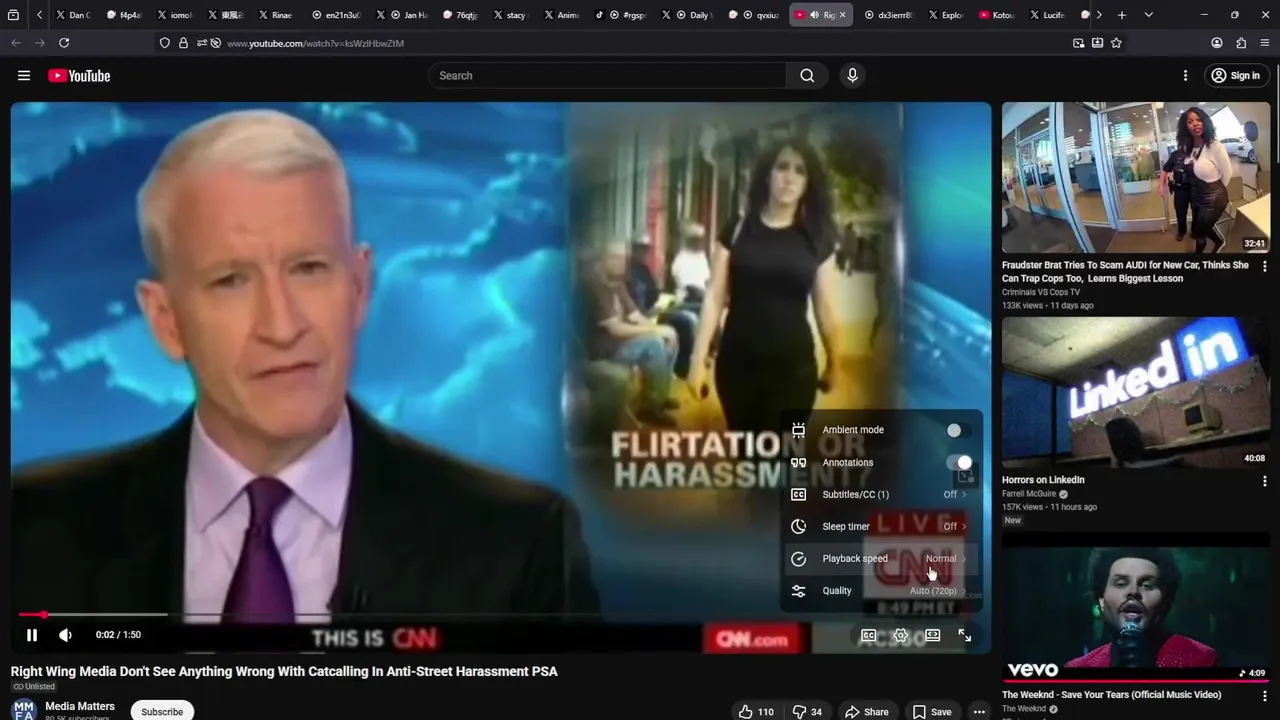
Task: Close the current YouTube tab
Action: click(843, 15)
